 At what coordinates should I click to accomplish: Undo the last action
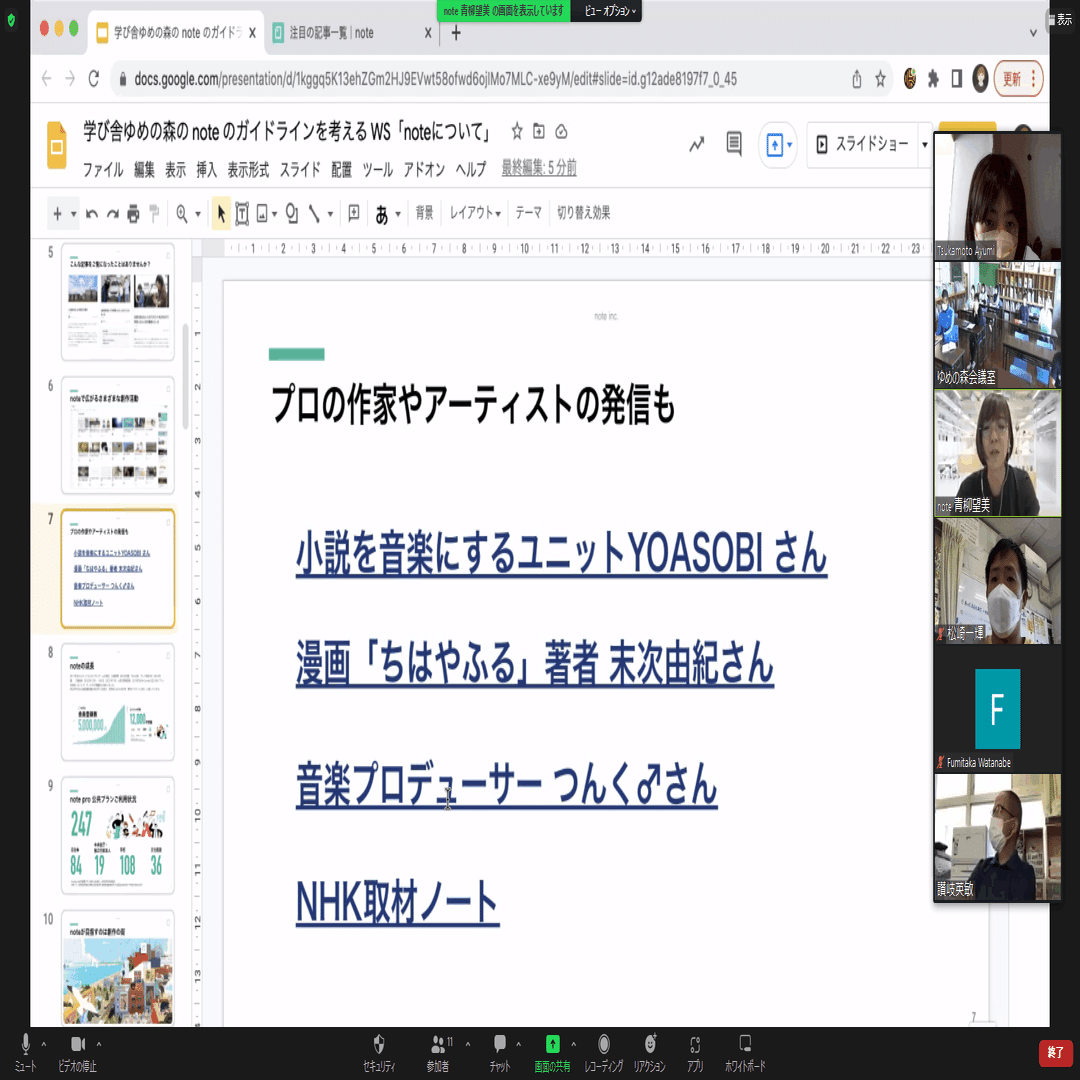92,214
